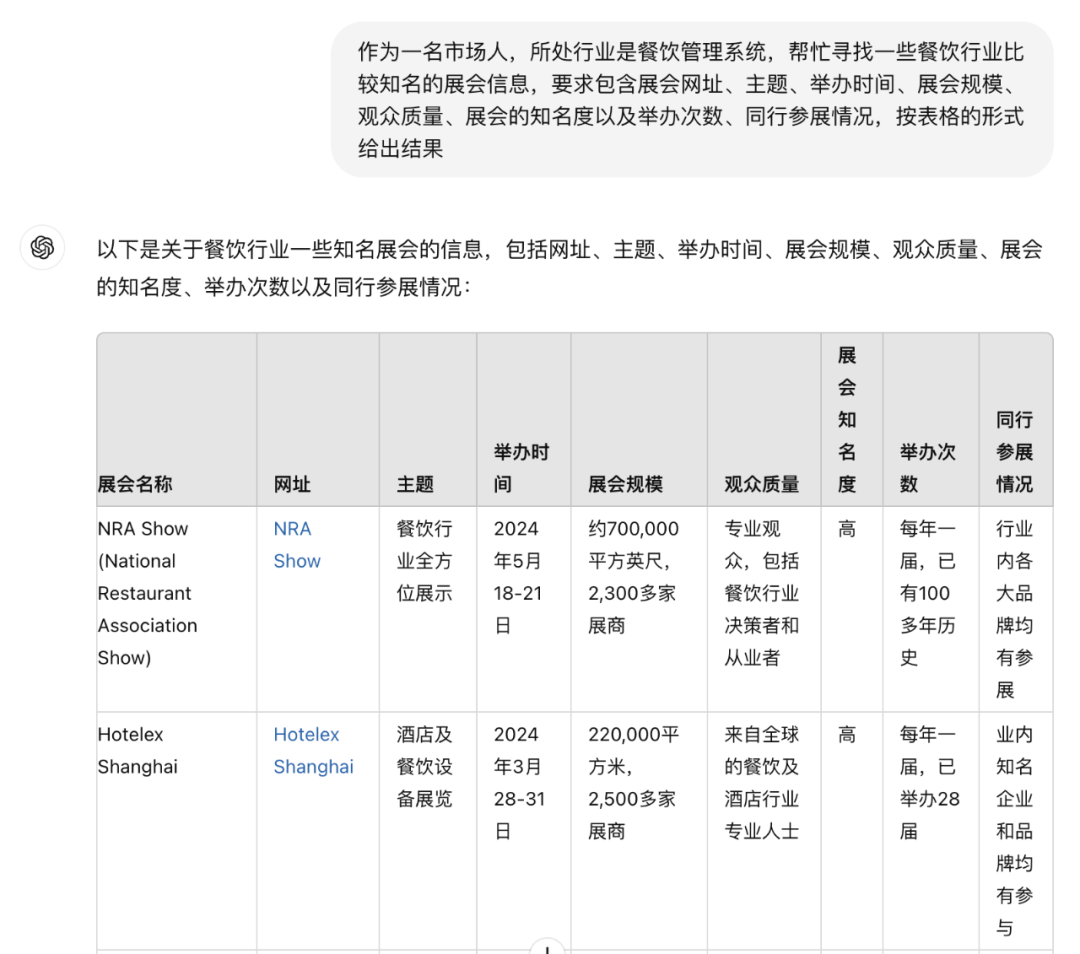Click the 行业内各大品牌均有参展 cell
Screen dimensions: 1080x954
click(1015, 610)
